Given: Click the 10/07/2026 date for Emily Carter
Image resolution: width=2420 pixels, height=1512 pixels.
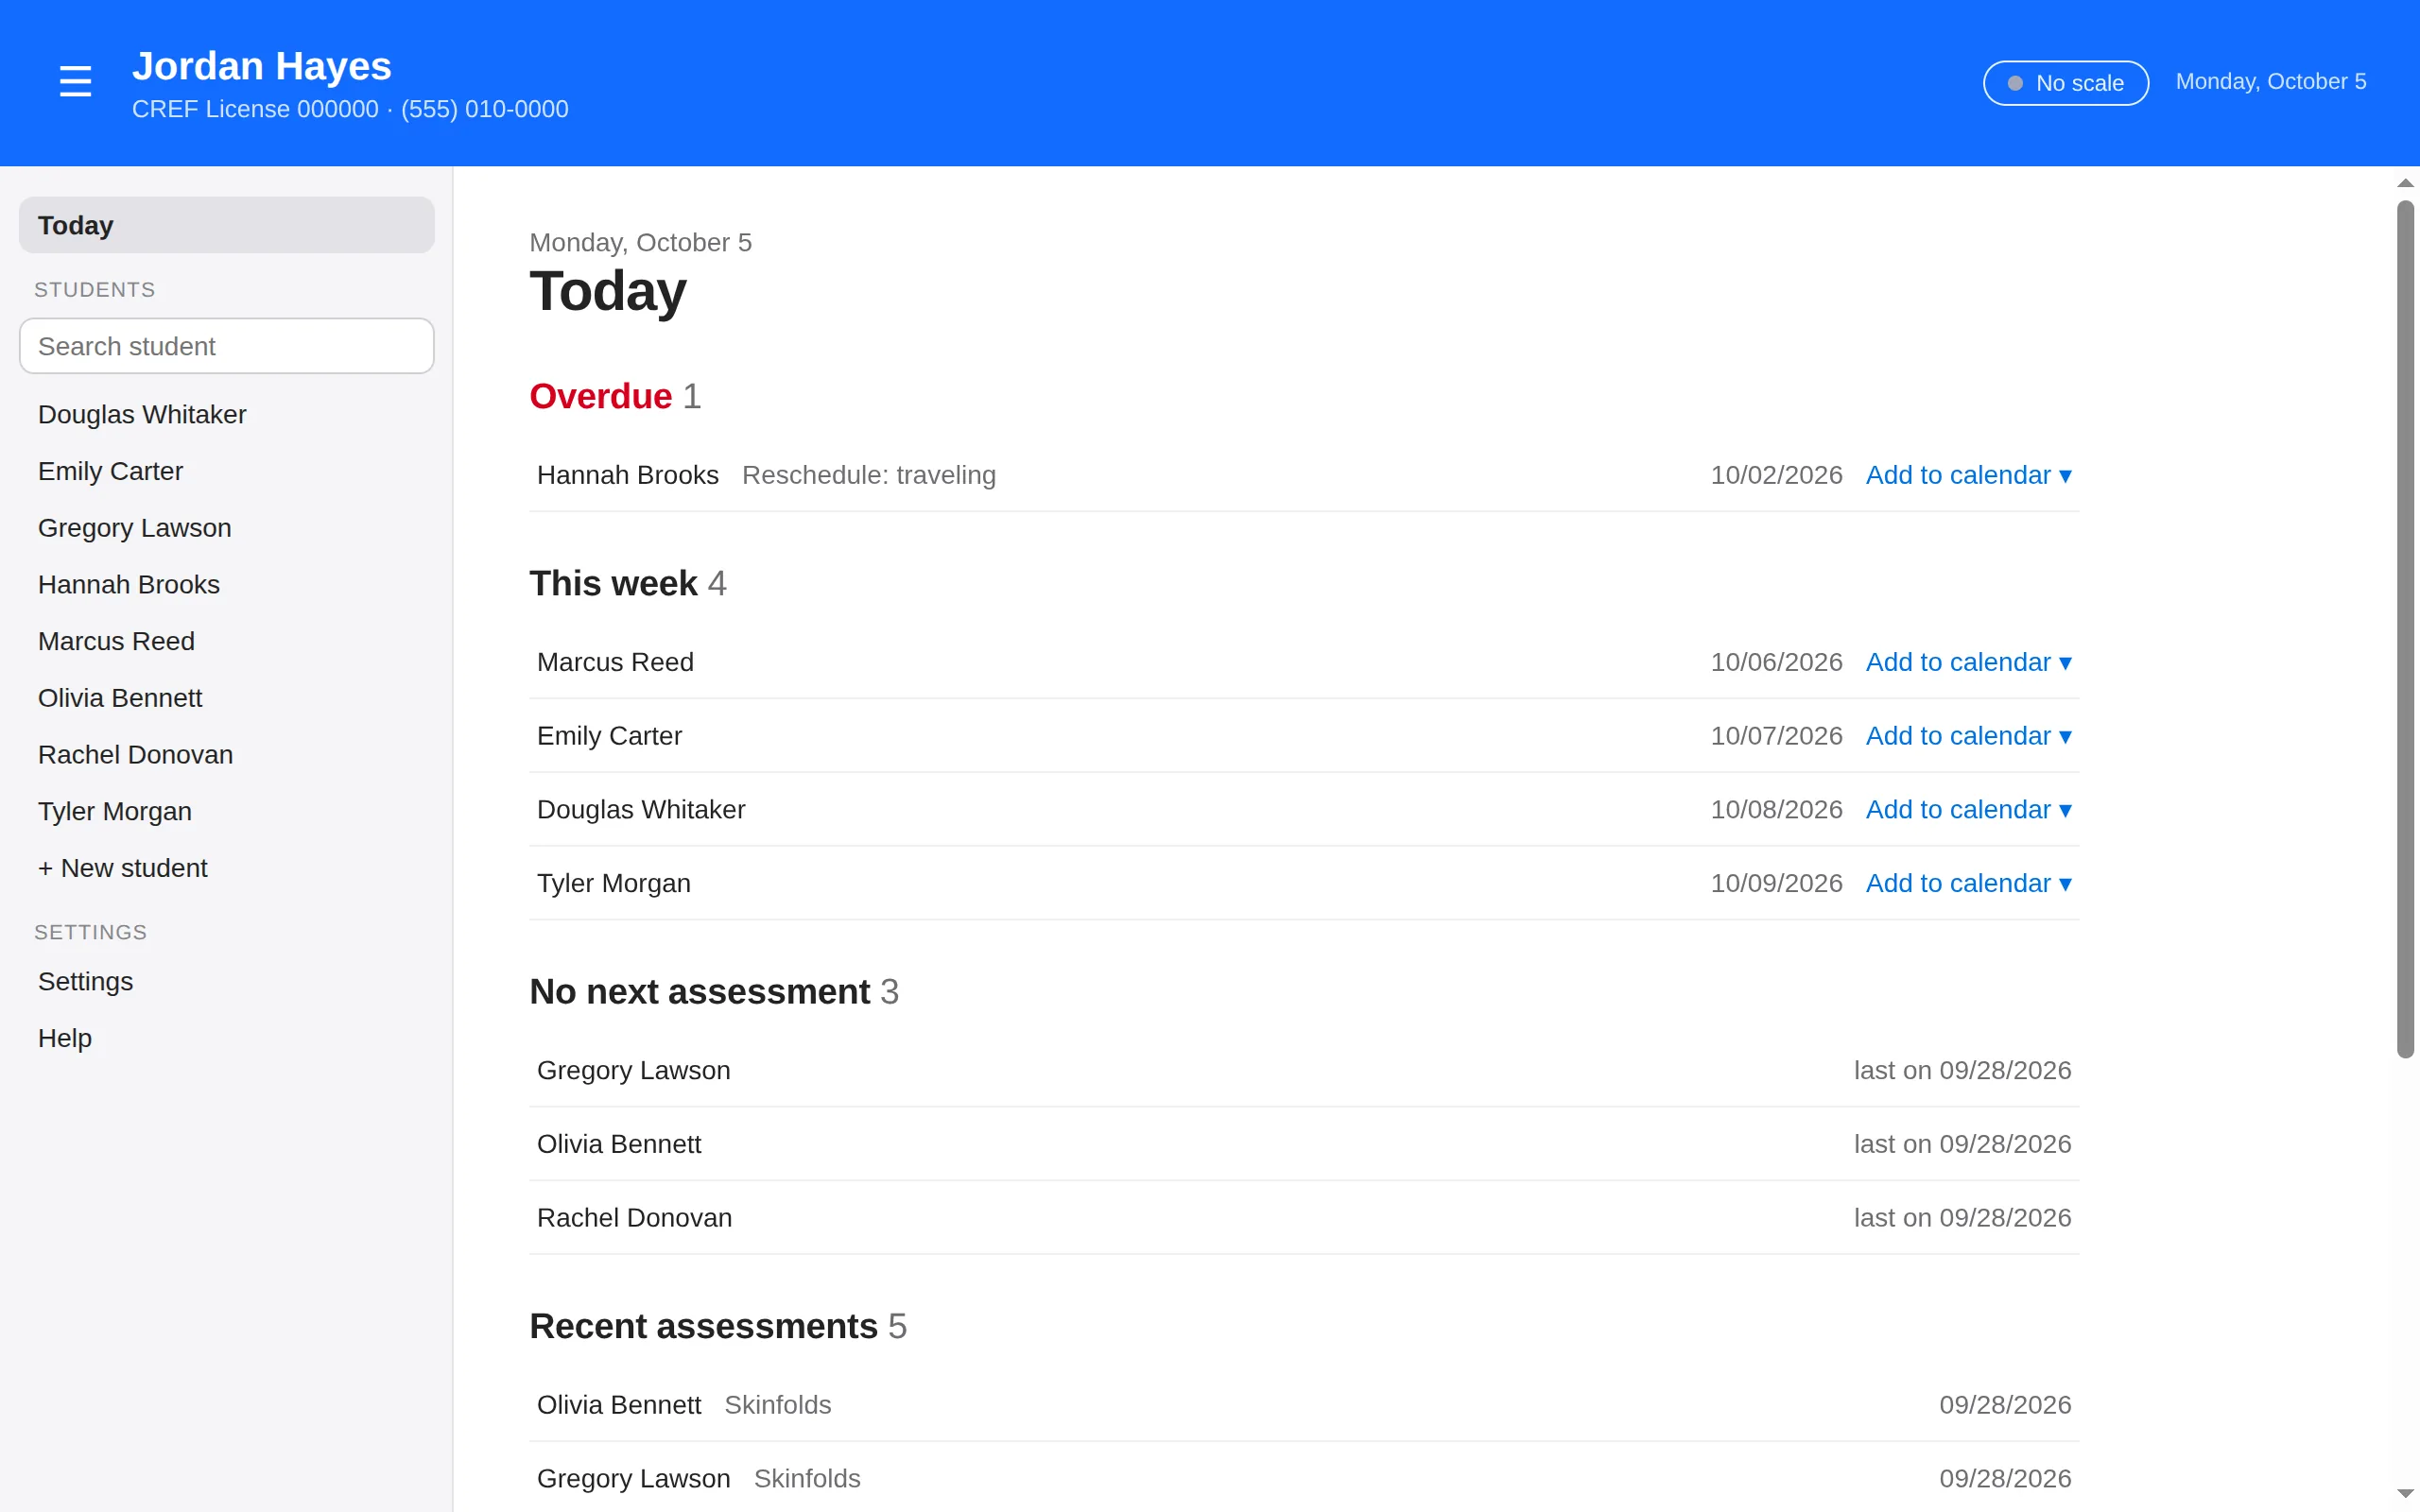Looking at the screenshot, I should point(1776,736).
